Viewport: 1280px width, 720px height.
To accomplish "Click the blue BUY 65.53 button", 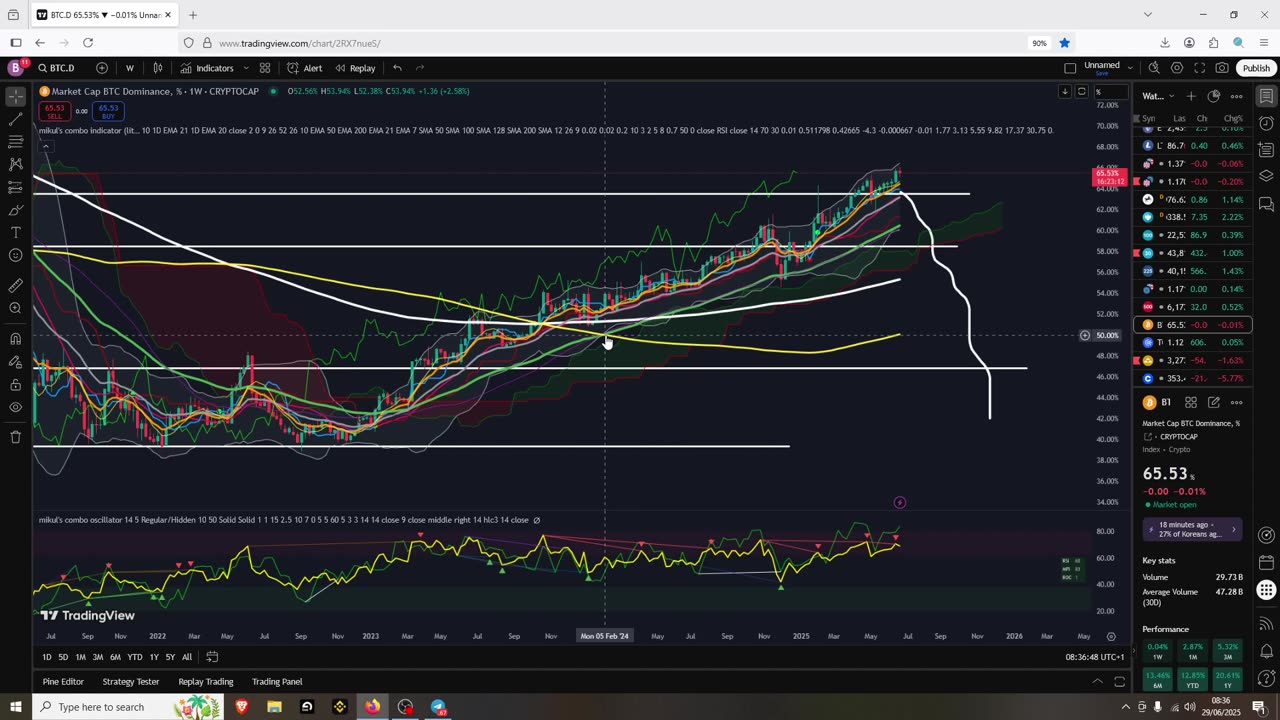I will (108, 110).
